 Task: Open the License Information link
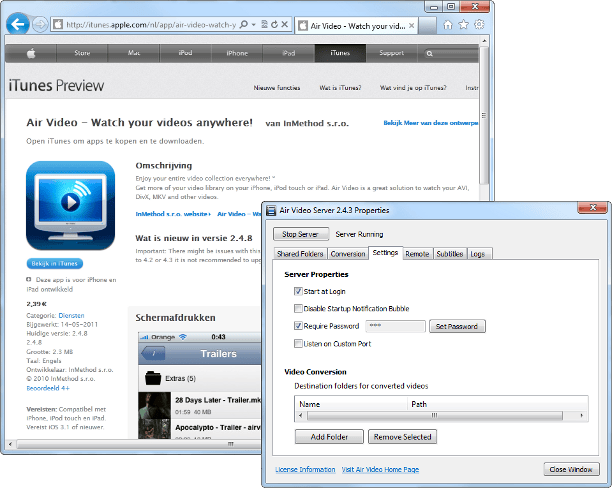coord(305,470)
